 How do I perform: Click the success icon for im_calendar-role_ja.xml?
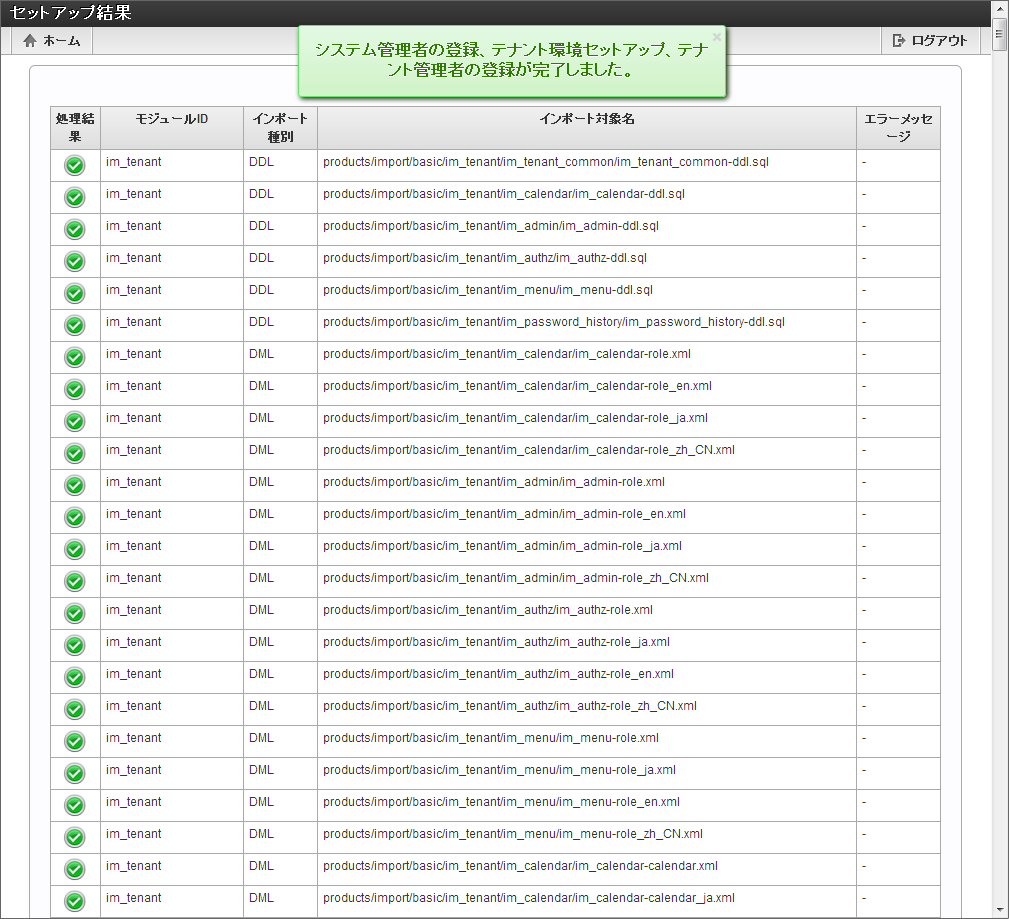[75, 422]
